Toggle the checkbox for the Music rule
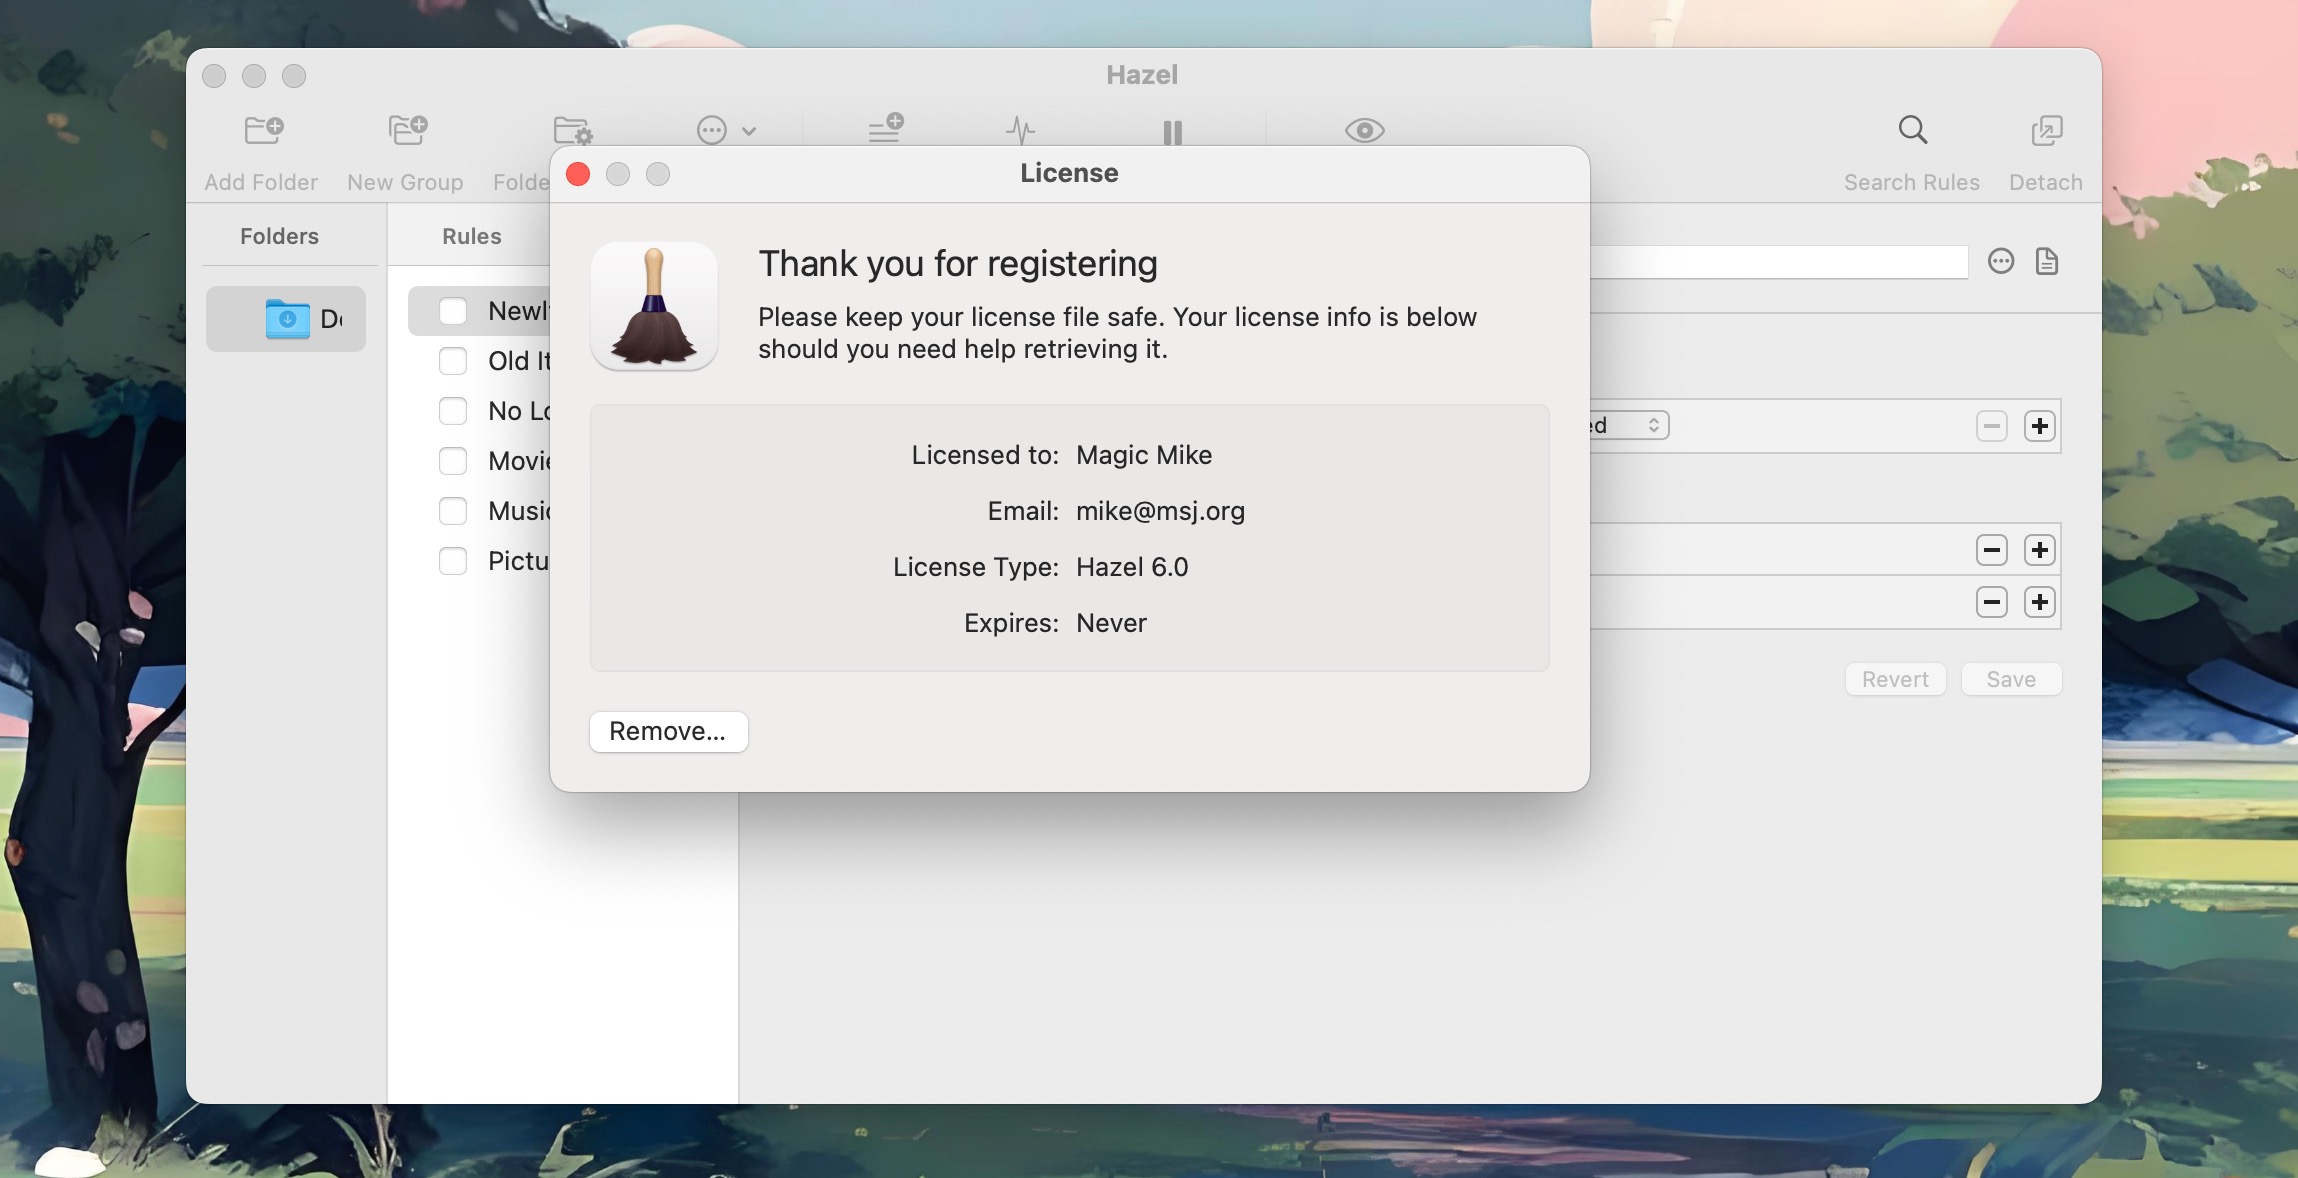The width and height of the screenshot is (2298, 1178). pos(453,511)
